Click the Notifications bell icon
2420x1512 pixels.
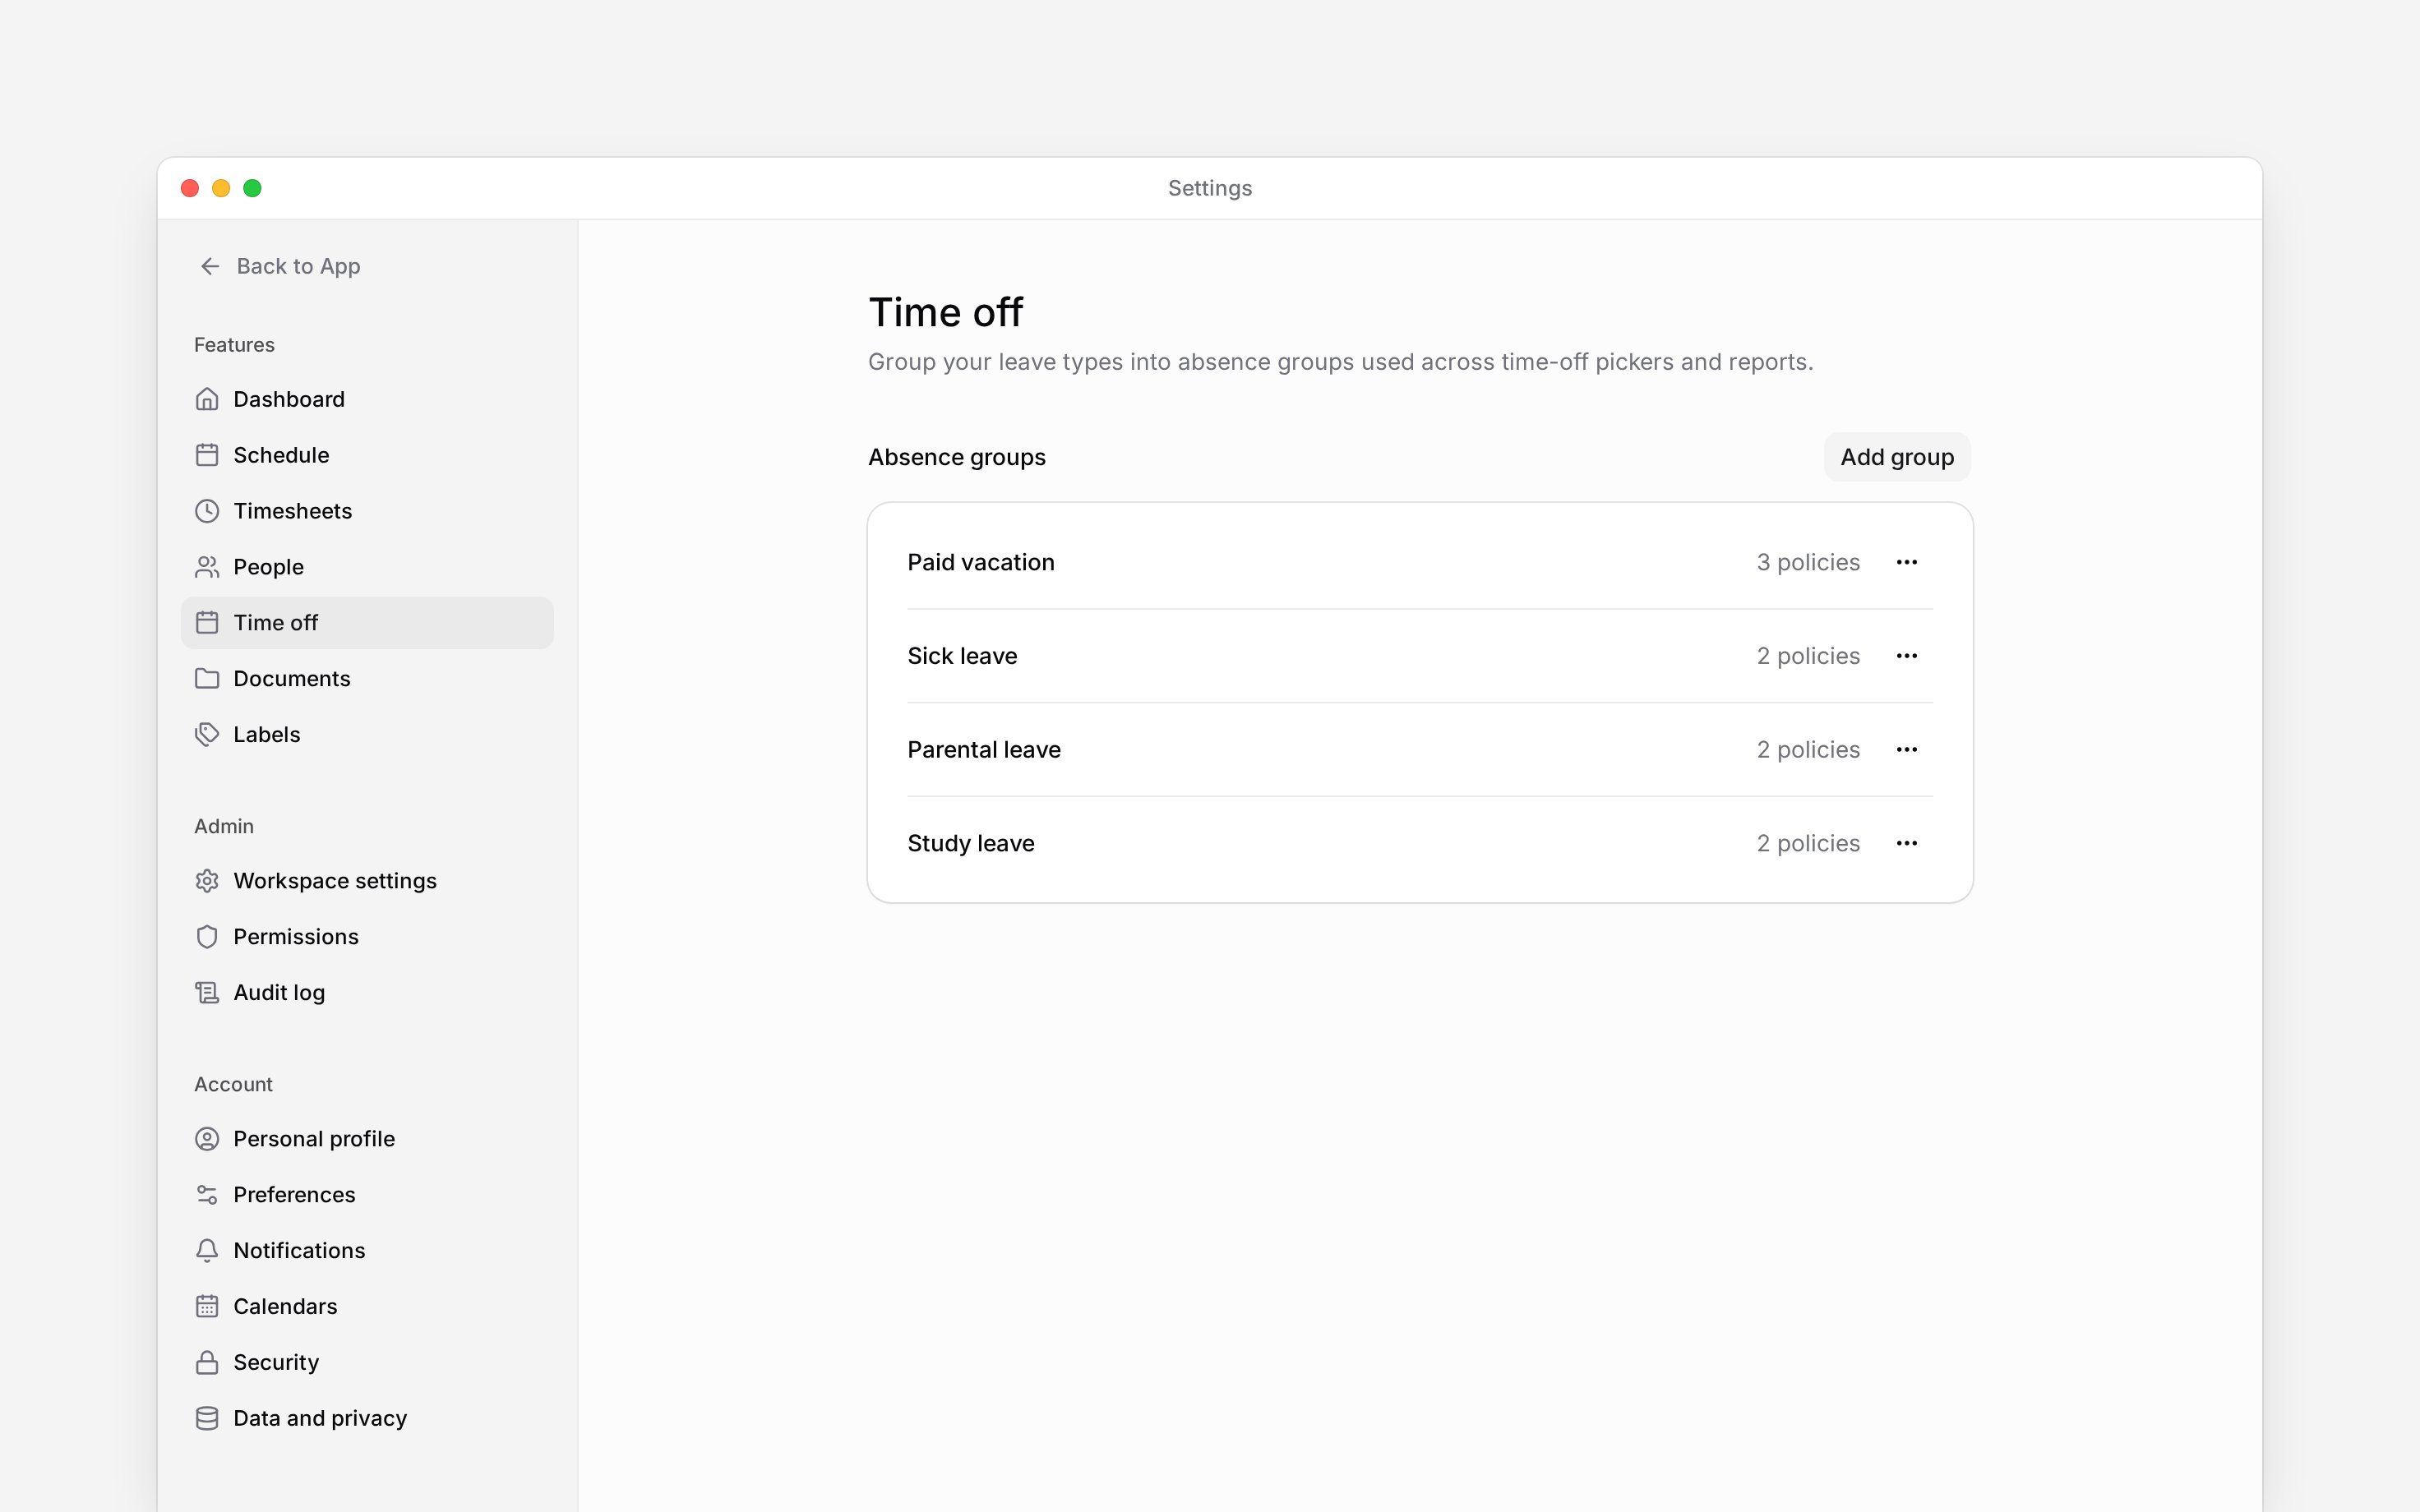[207, 1251]
